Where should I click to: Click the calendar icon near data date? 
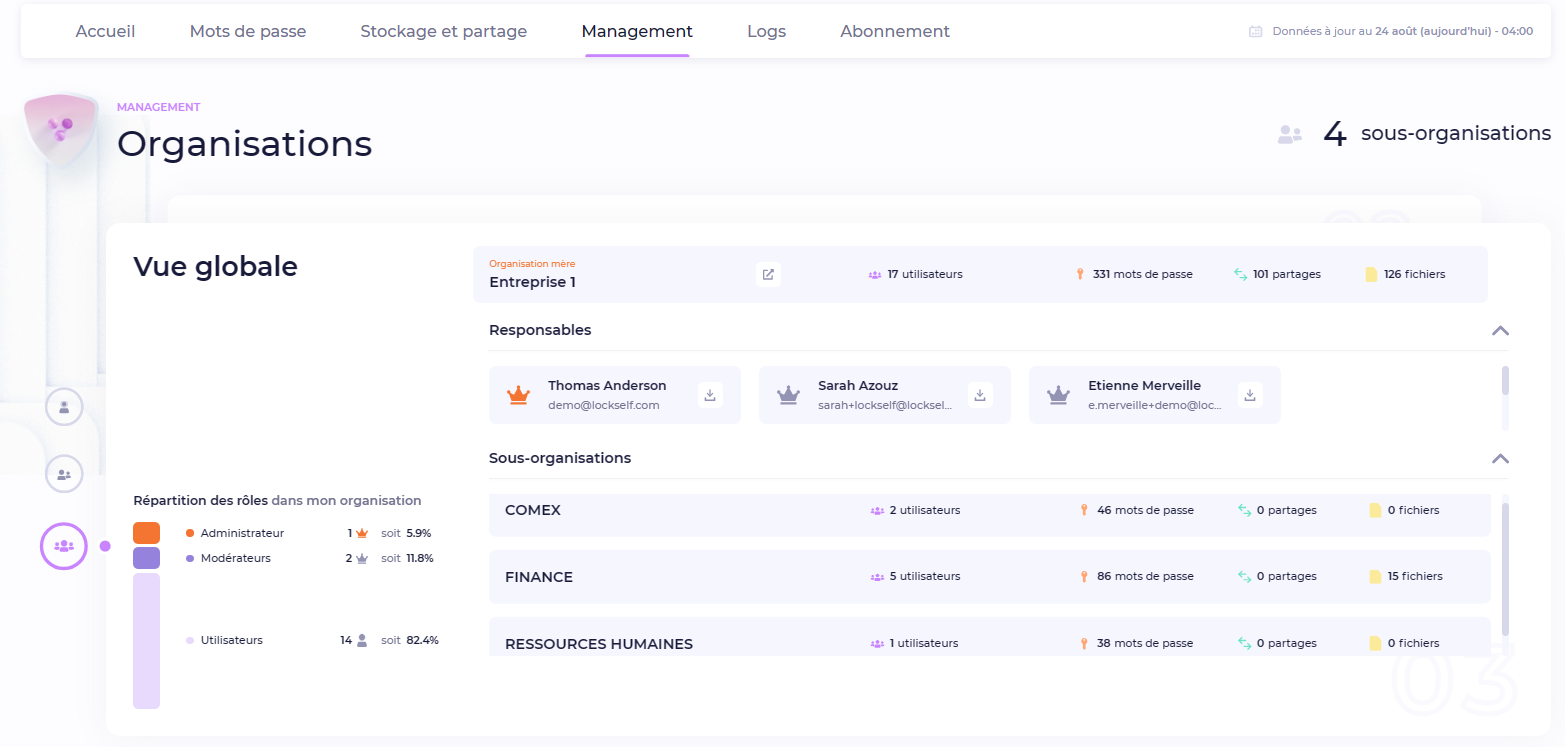point(1255,32)
